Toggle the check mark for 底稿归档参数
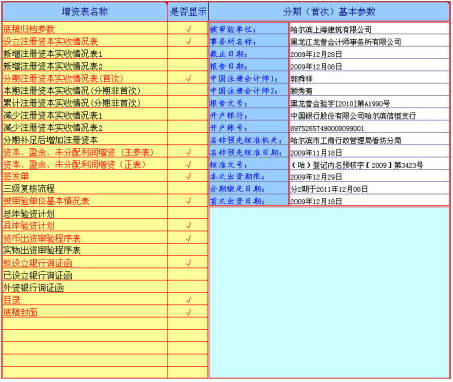The image size is (453, 382). coord(188,29)
